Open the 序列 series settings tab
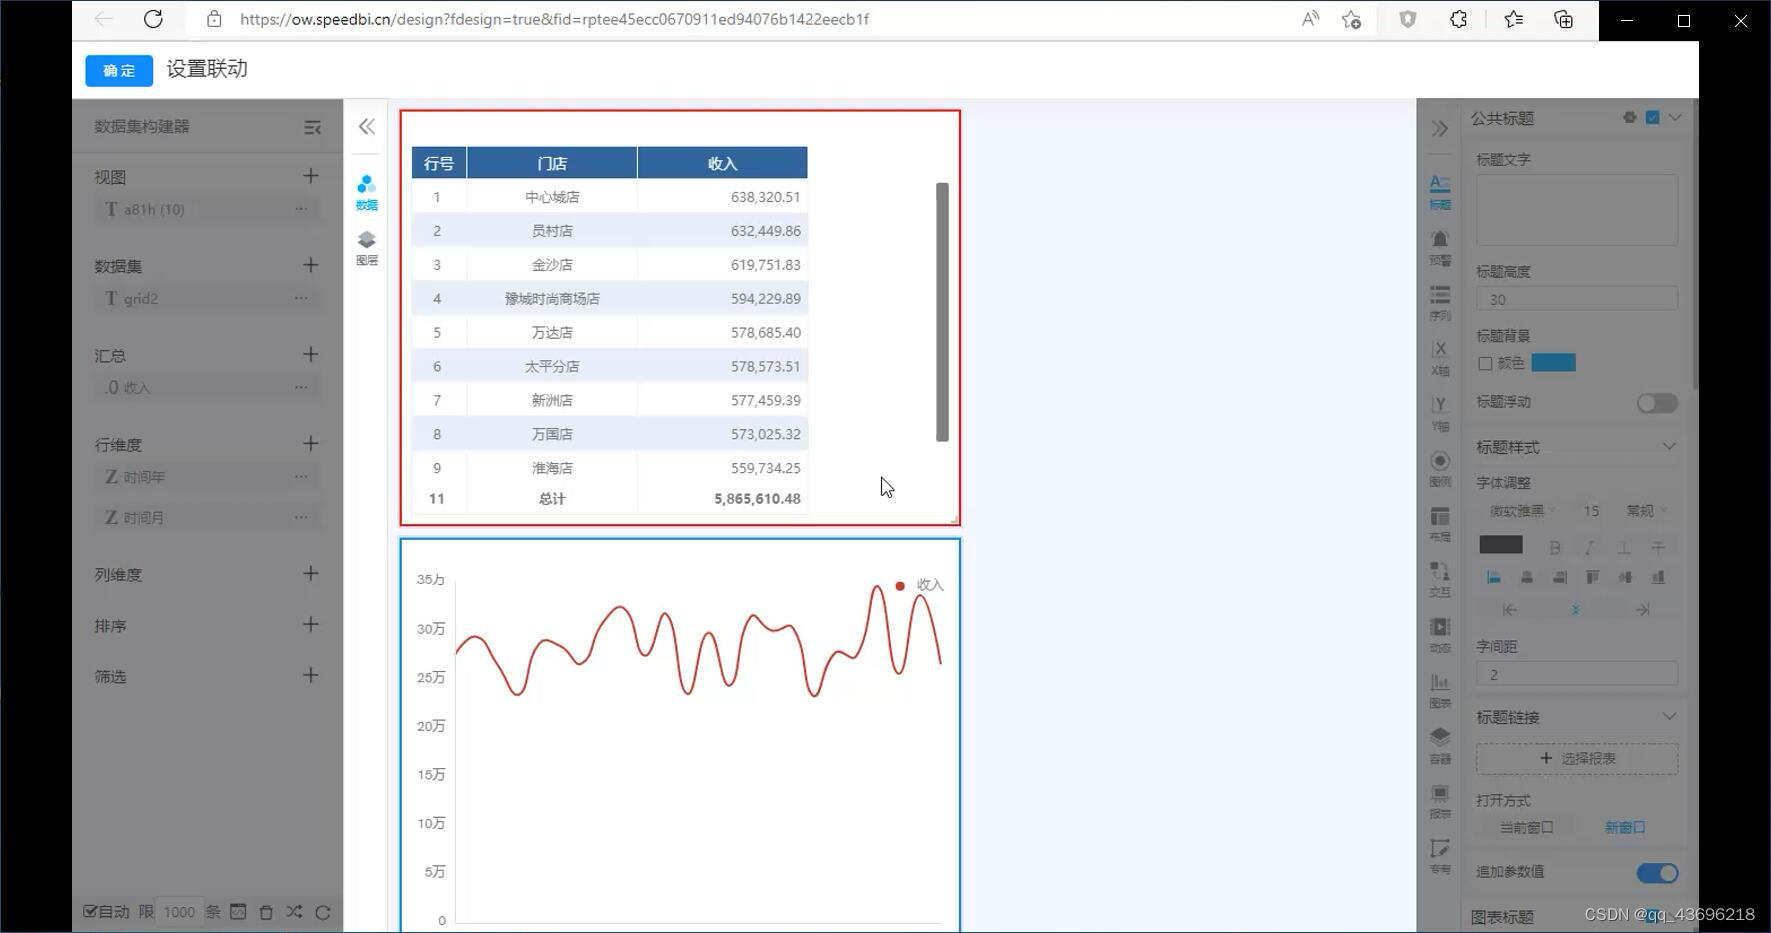1771x933 pixels. pos(1440,303)
